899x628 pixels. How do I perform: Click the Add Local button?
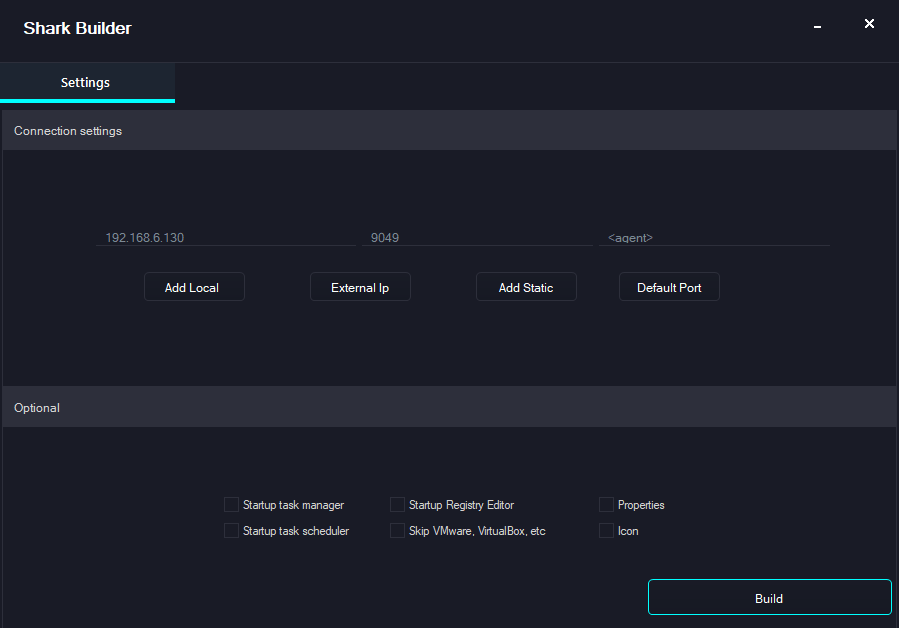(x=194, y=287)
